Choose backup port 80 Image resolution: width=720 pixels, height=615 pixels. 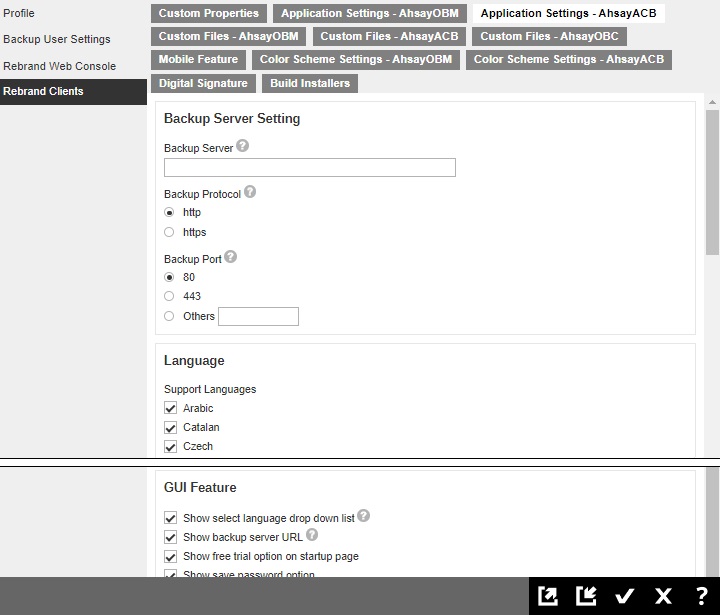[169, 277]
